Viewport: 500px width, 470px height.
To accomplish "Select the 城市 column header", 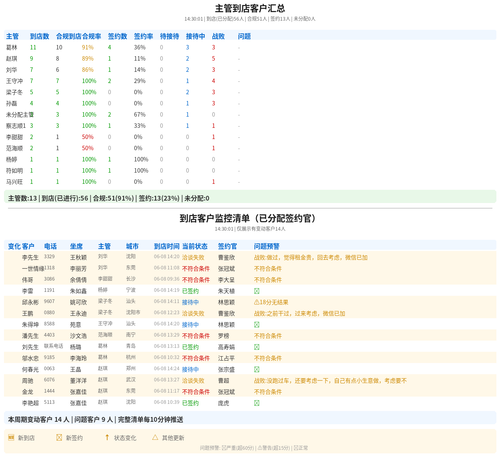I will tap(132, 246).
